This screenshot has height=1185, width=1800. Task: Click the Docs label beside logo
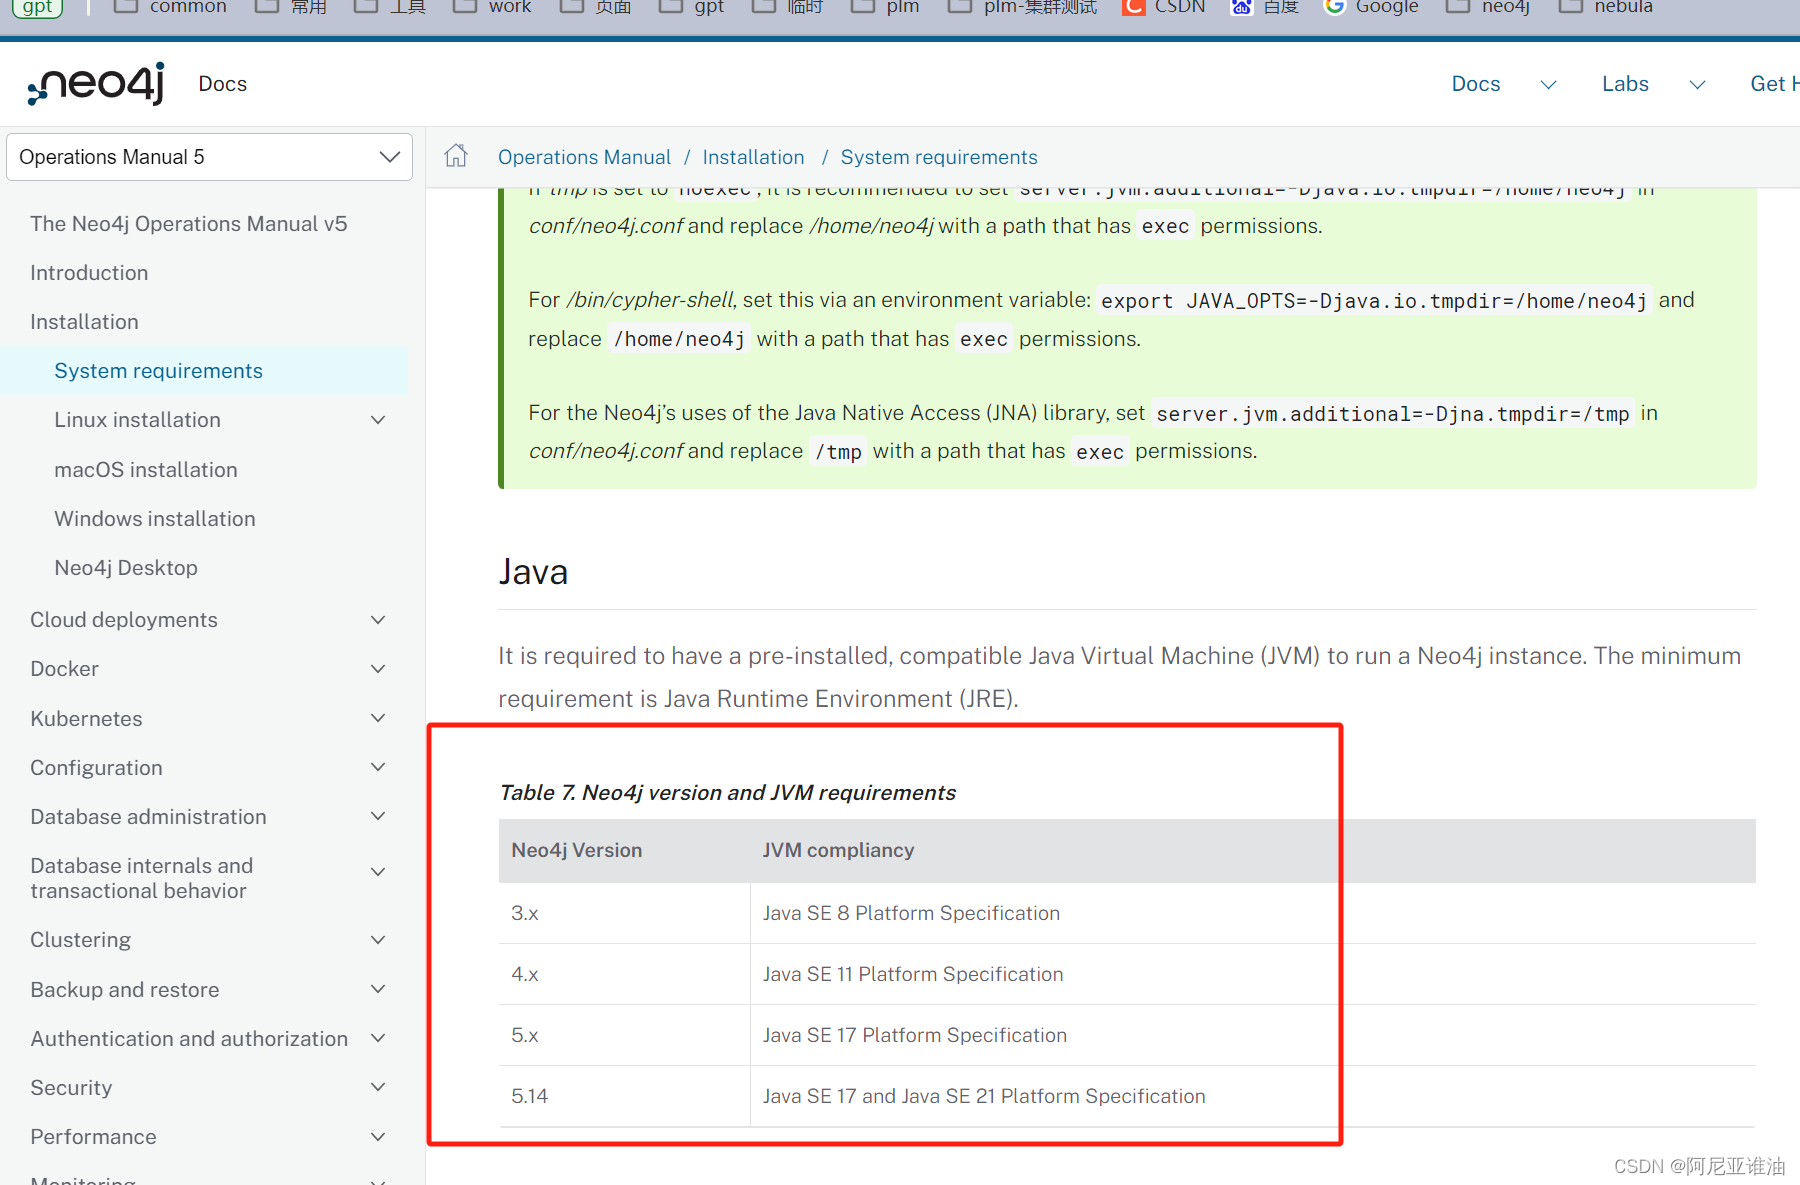coord(222,84)
